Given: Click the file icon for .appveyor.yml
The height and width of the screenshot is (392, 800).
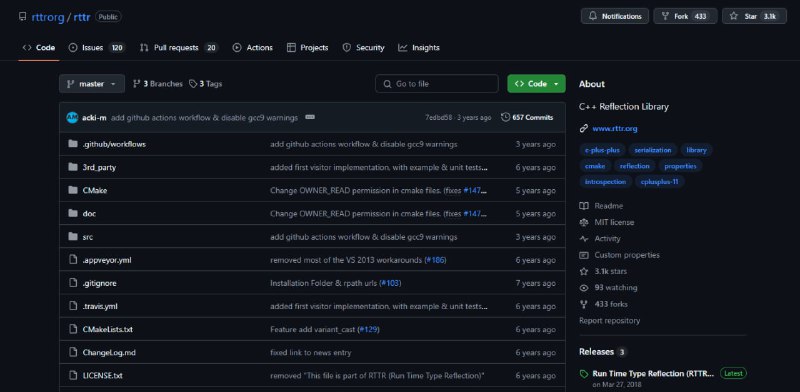Looking at the screenshot, I should [x=73, y=260].
